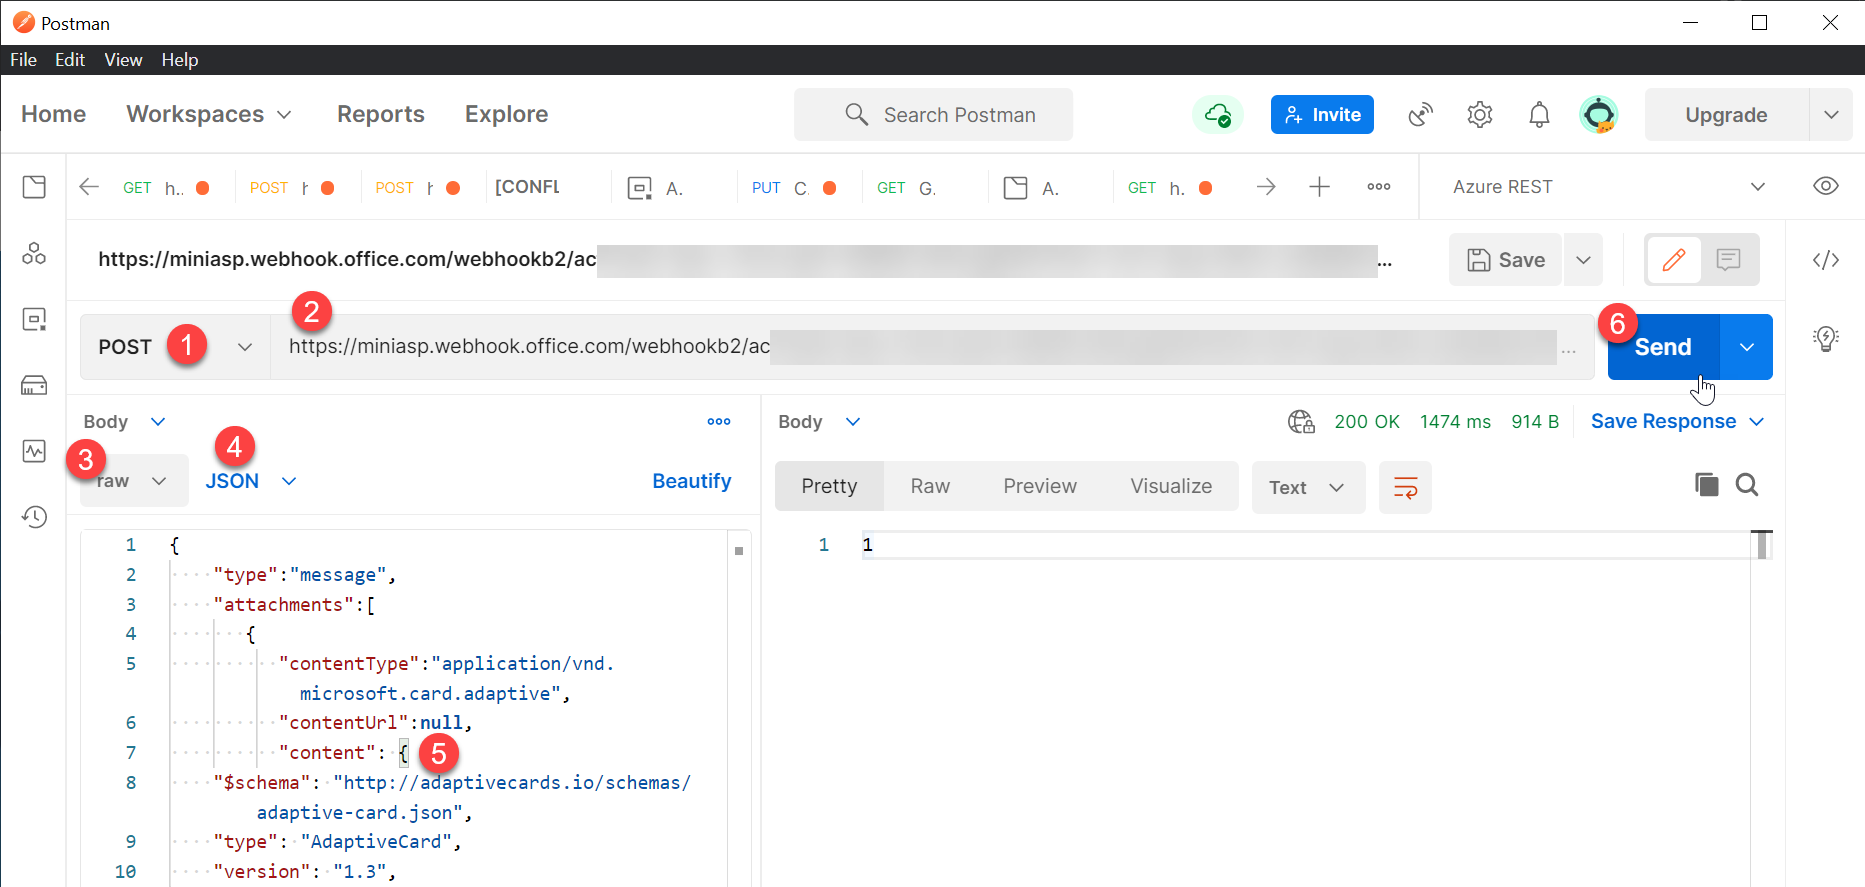Viewport: 1865px width, 887px height.
Task: Open the request Body section dropdown
Action: pos(125,422)
